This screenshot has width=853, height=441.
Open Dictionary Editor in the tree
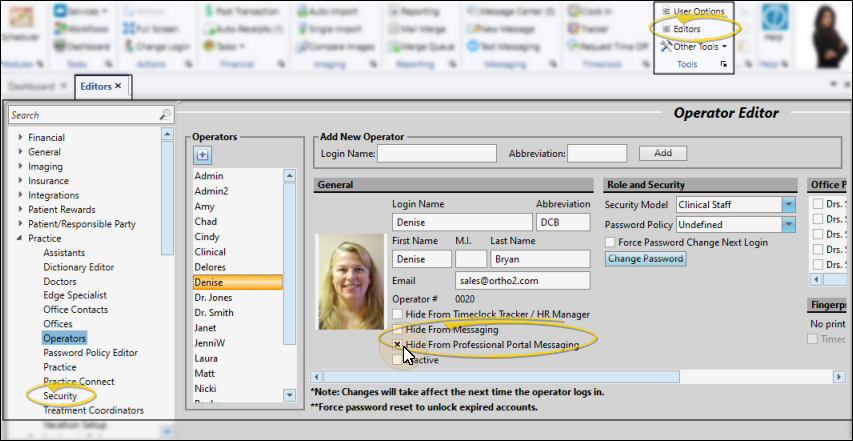[78, 267]
